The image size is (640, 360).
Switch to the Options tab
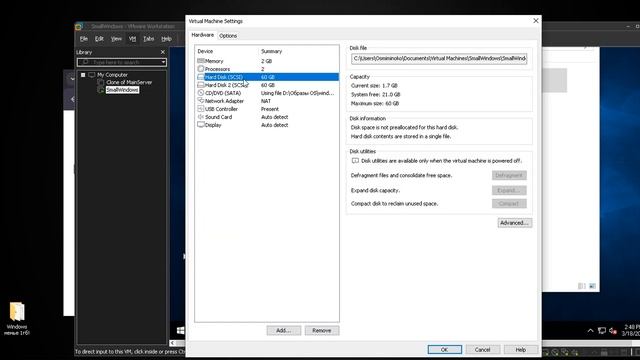pos(228,36)
